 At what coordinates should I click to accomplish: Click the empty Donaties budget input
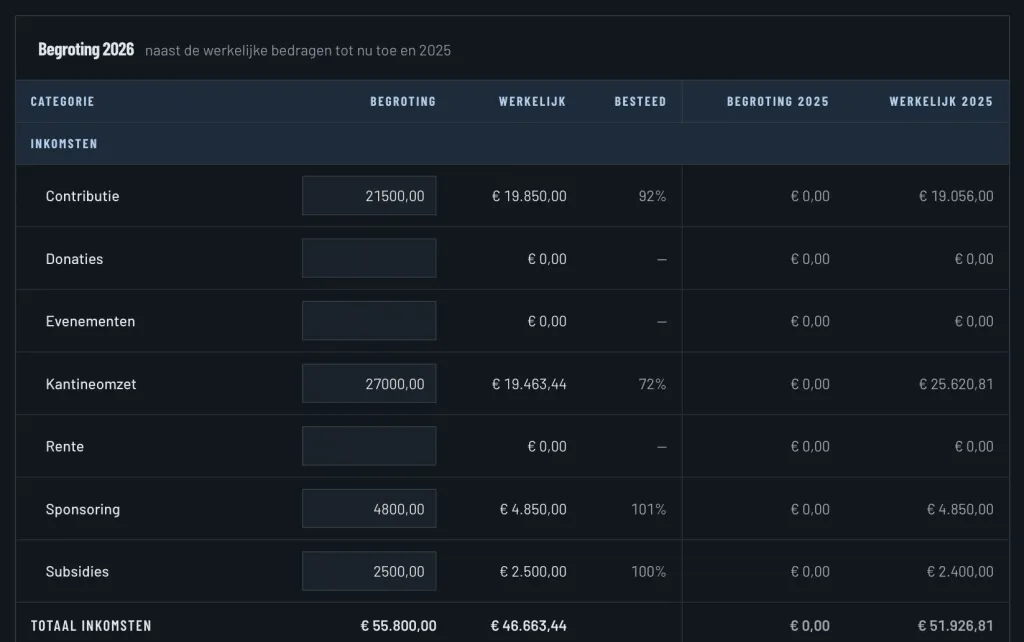point(369,258)
